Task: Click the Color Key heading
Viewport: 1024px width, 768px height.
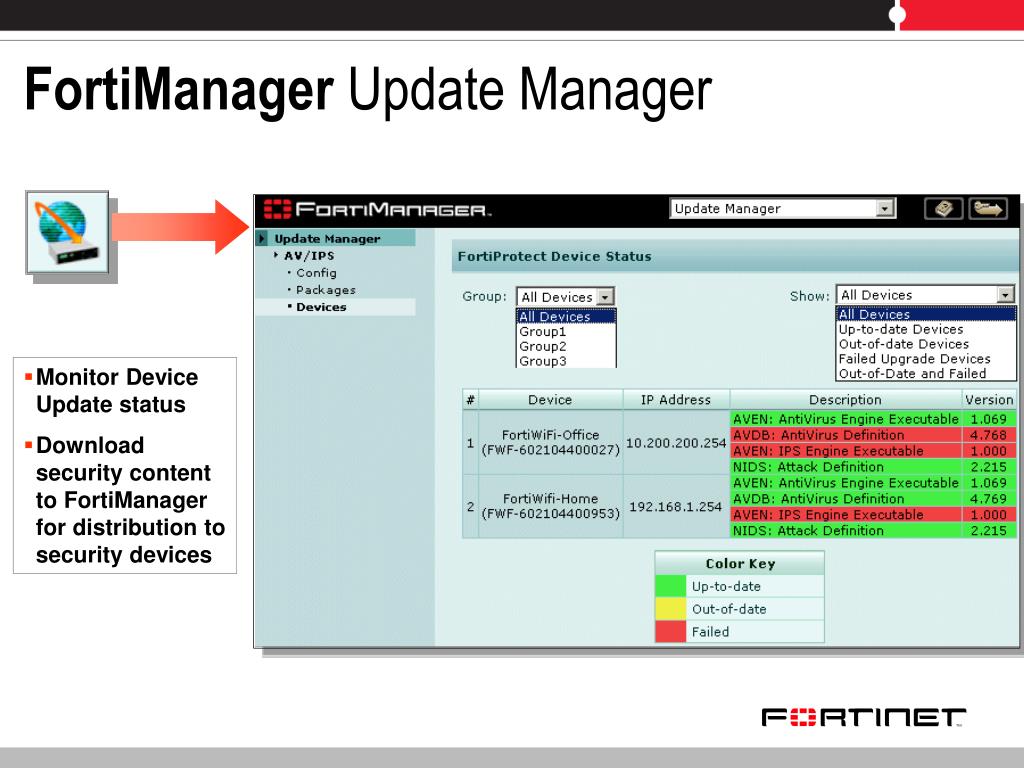Action: [740, 564]
